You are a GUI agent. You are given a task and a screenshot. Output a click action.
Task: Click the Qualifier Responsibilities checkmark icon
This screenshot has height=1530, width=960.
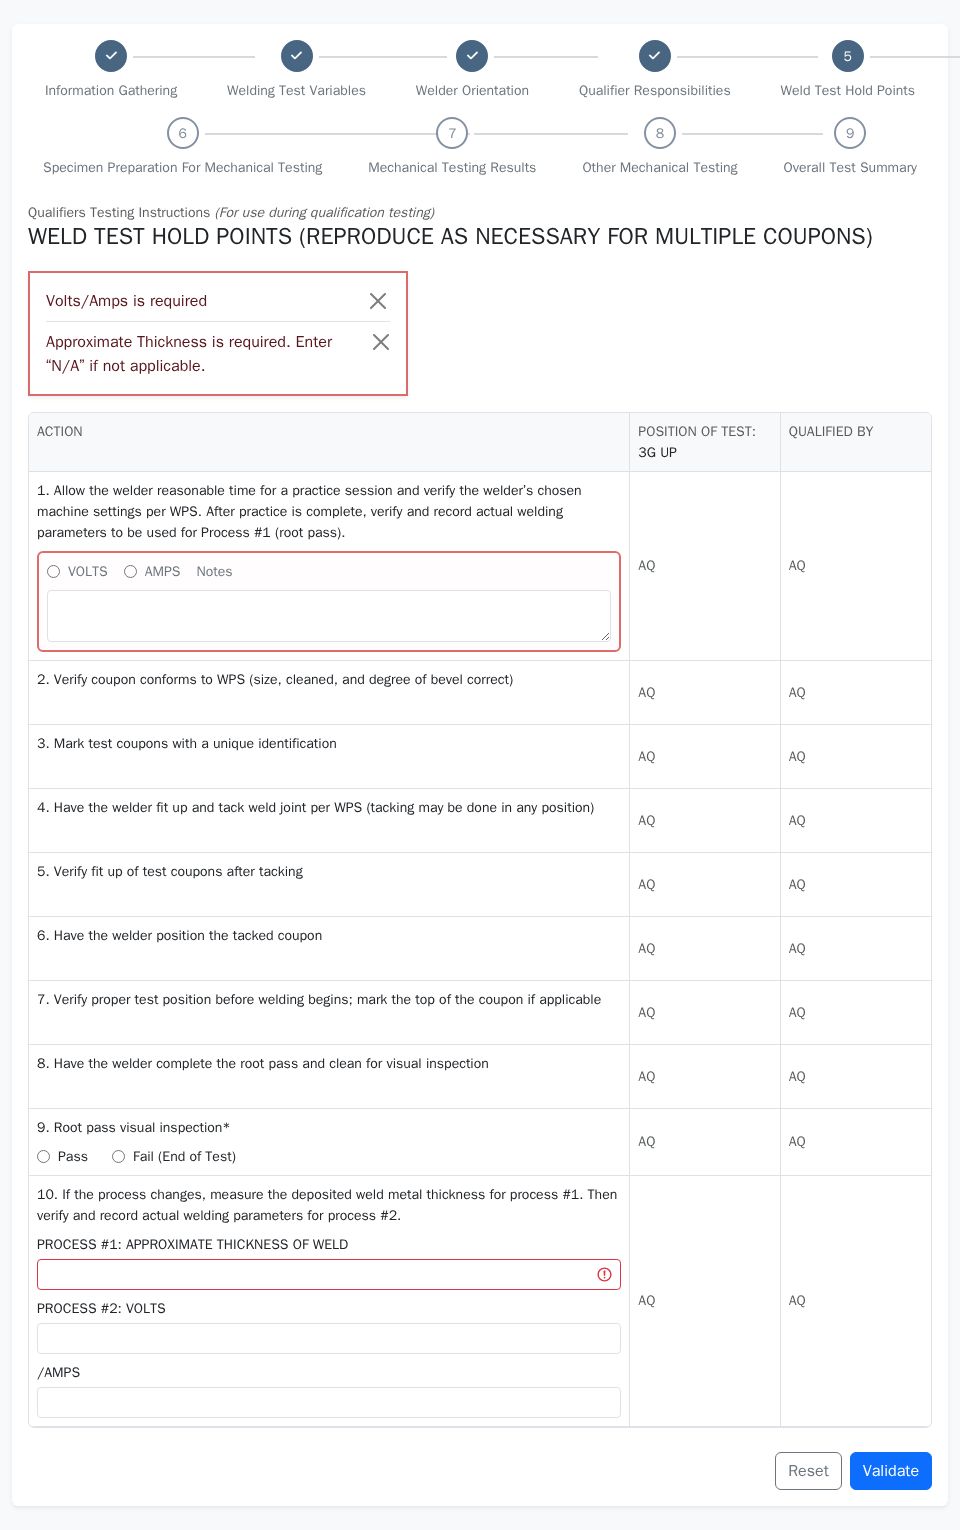point(654,56)
